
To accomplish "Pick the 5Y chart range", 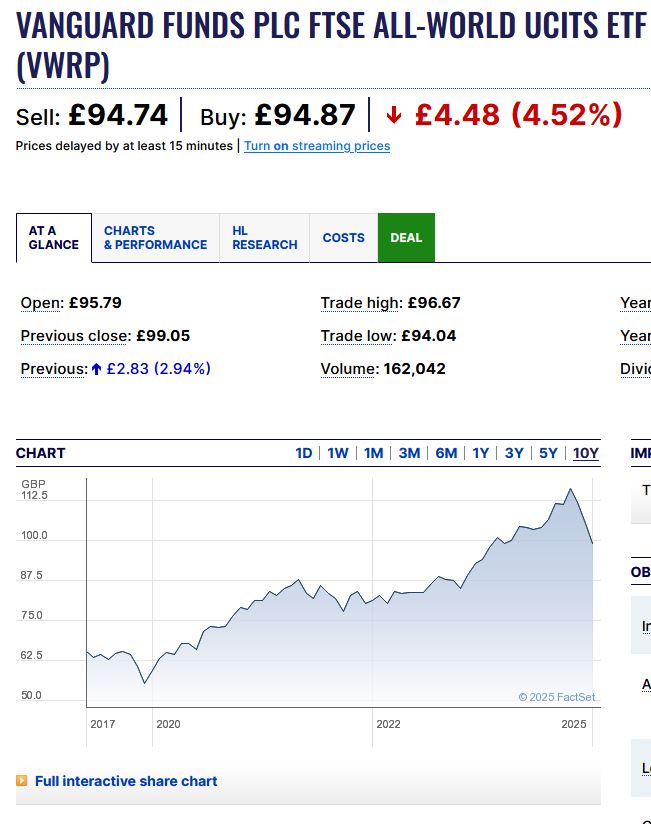I will click(x=548, y=453).
